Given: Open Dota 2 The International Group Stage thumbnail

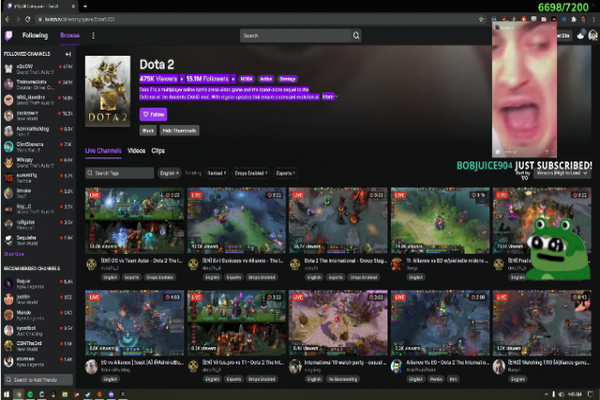Looking at the screenshot, I should [338, 220].
